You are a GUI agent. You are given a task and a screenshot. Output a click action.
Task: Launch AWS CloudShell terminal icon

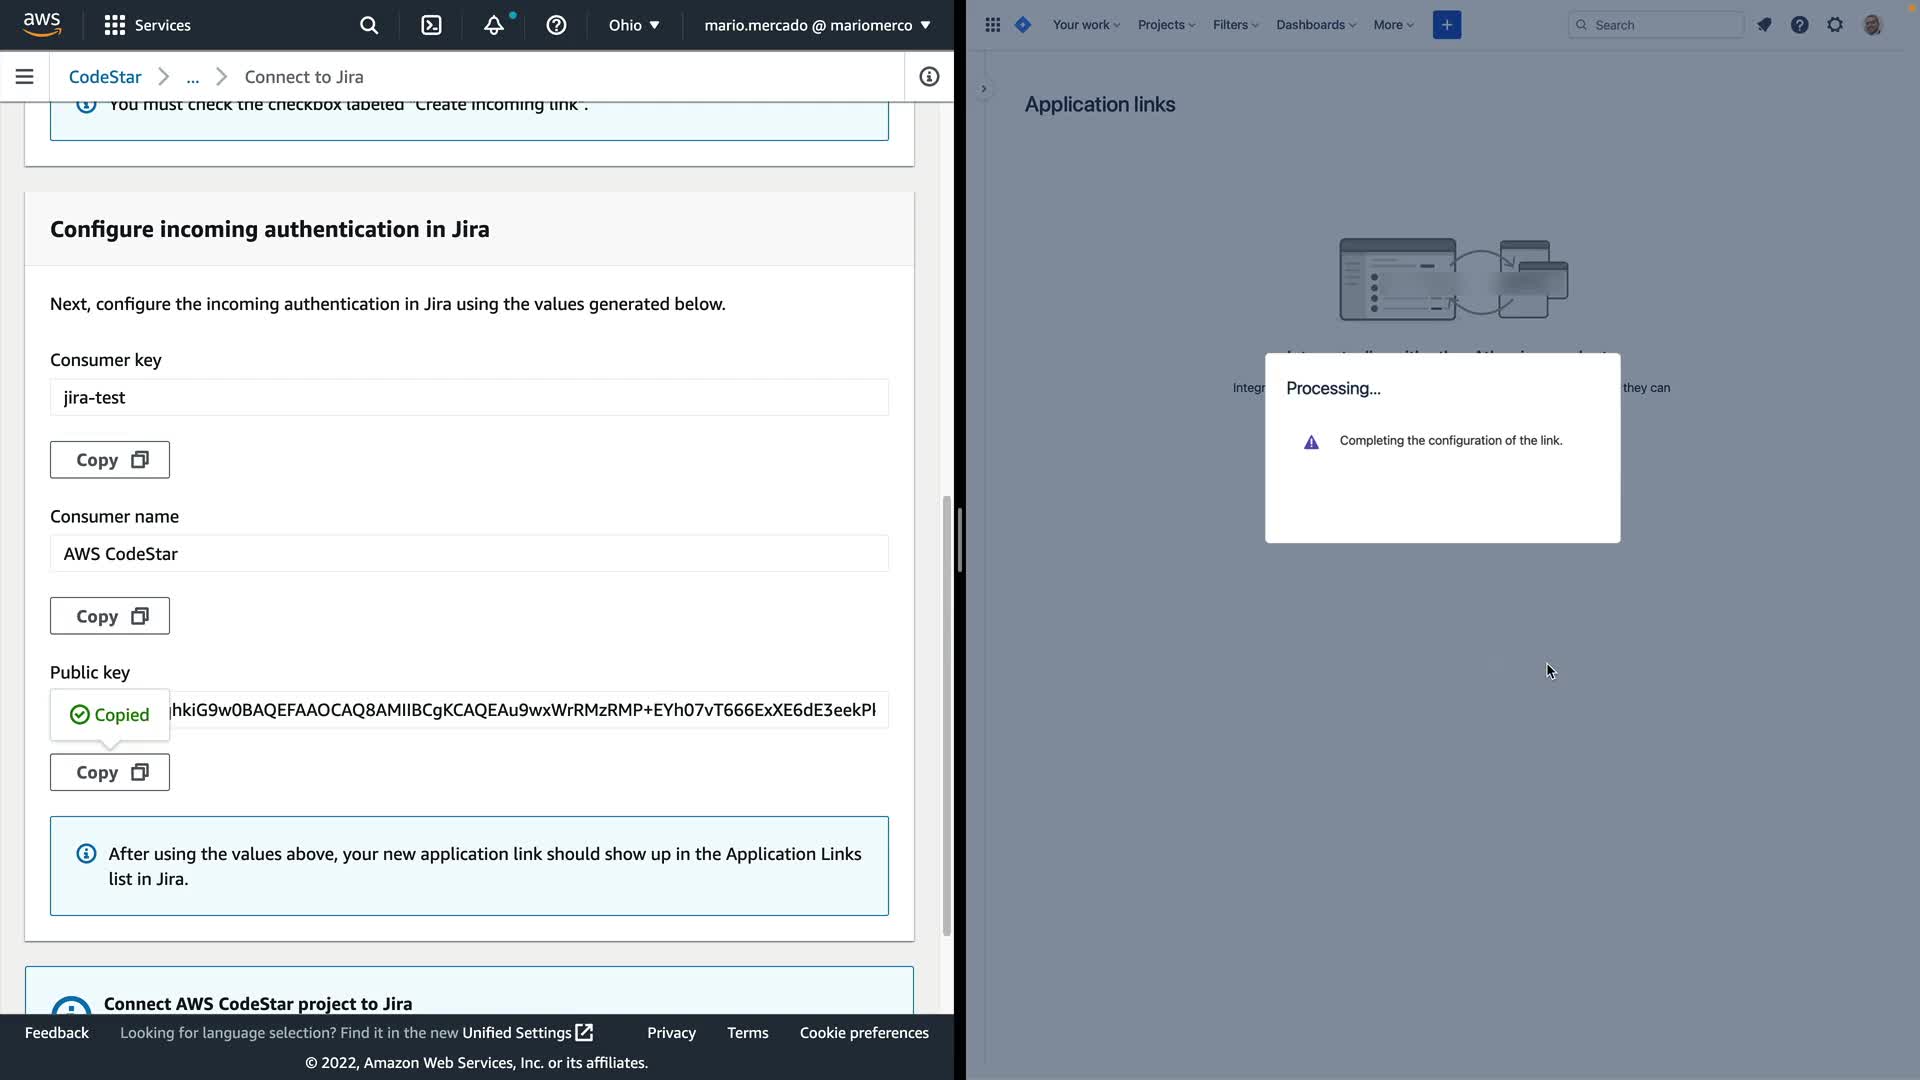[431, 25]
